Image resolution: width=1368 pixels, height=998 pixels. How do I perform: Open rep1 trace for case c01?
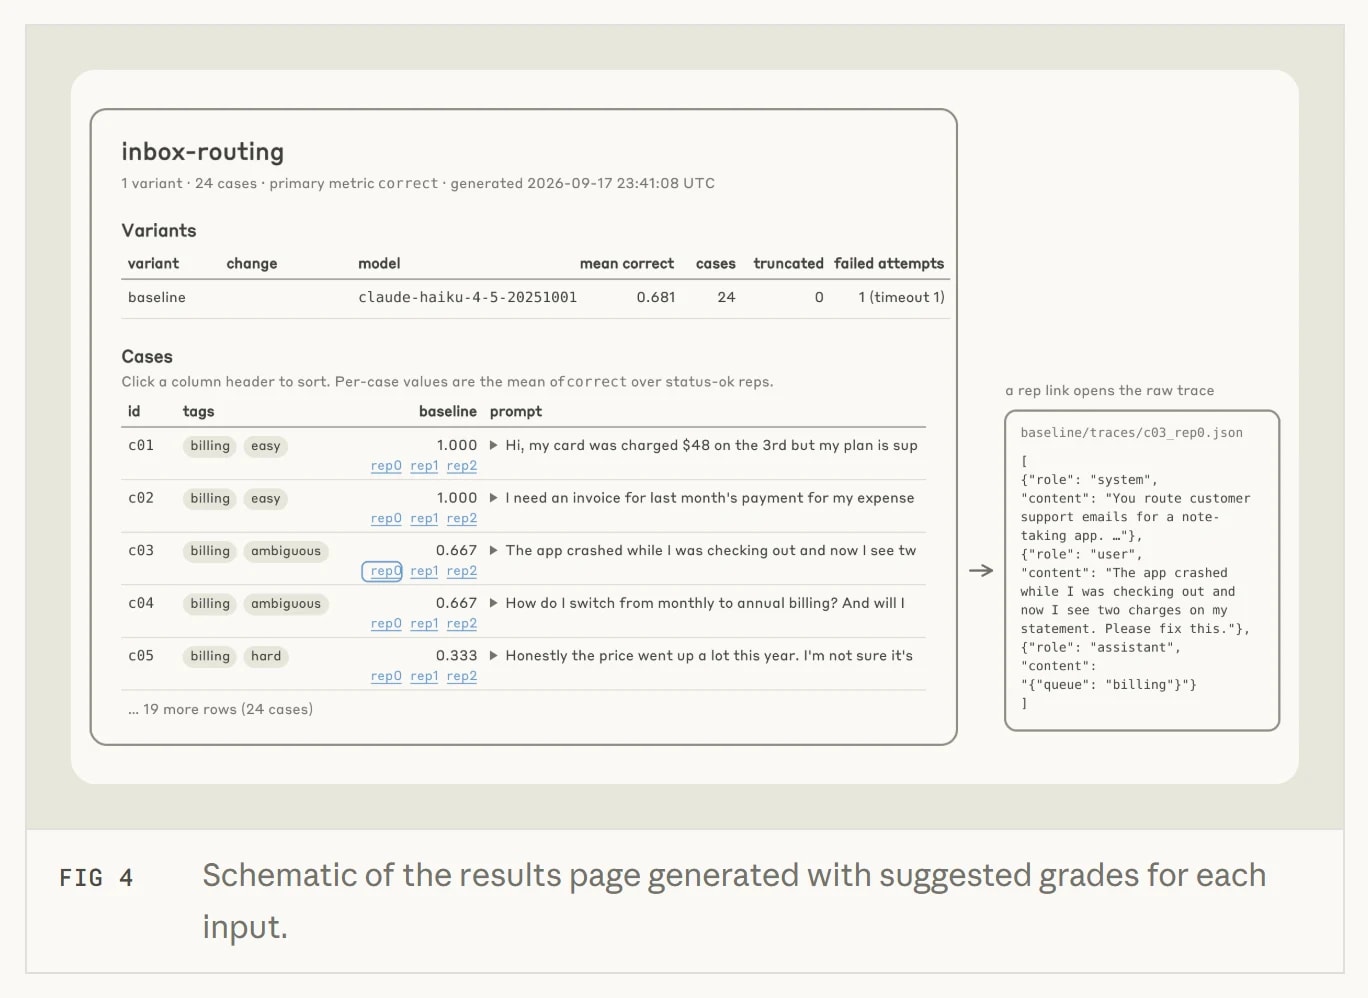pos(424,466)
